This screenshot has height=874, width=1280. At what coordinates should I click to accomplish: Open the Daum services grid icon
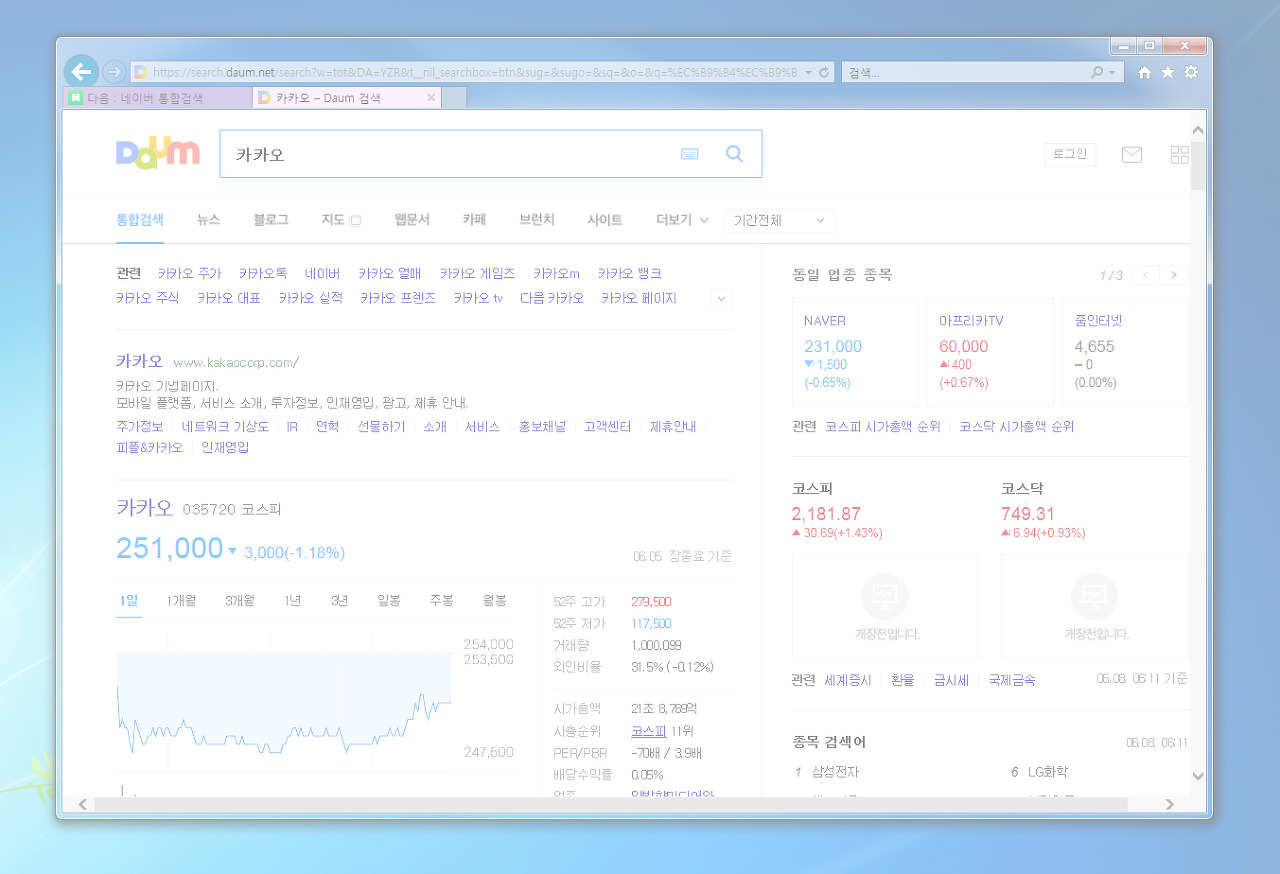(x=1180, y=155)
